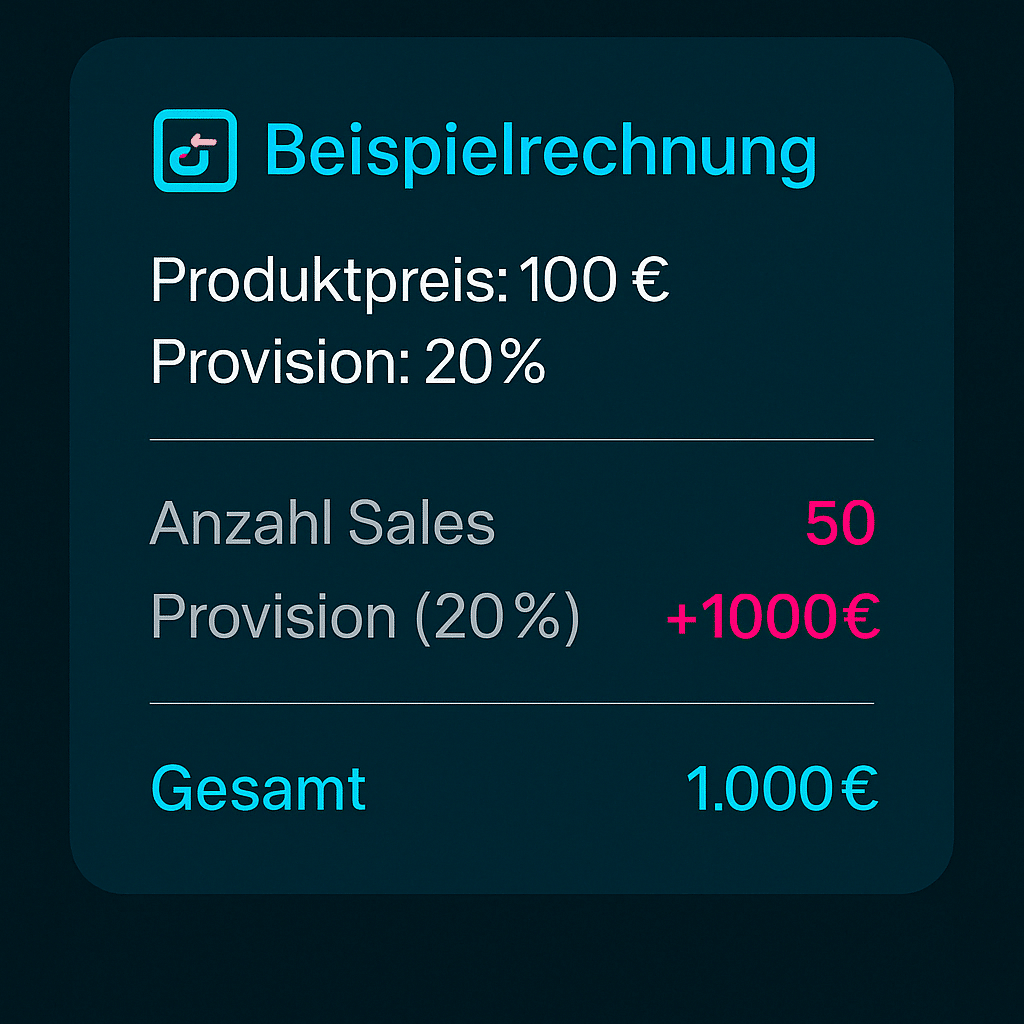Viewport: 1024px width, 1024px height.
Task: Click the euro sign after pink 1000
Action: [859, 619]
